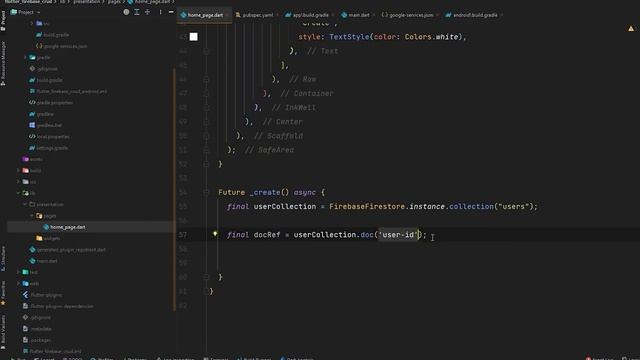Close the pubspec.yaml tab
This screenshot has width=640, height=360.
(278, 15)
